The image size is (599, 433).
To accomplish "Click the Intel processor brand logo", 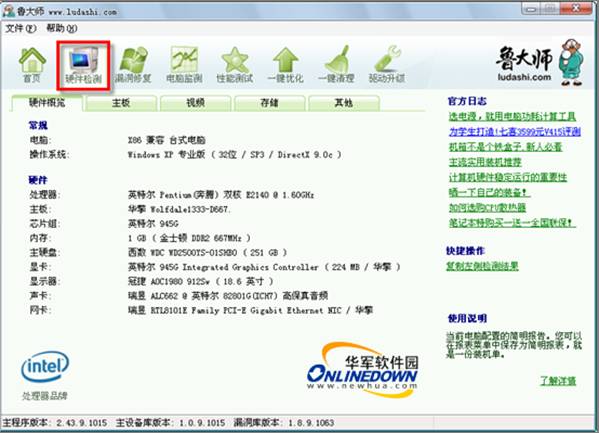I will pyautogui.click(x=45, y=367).
